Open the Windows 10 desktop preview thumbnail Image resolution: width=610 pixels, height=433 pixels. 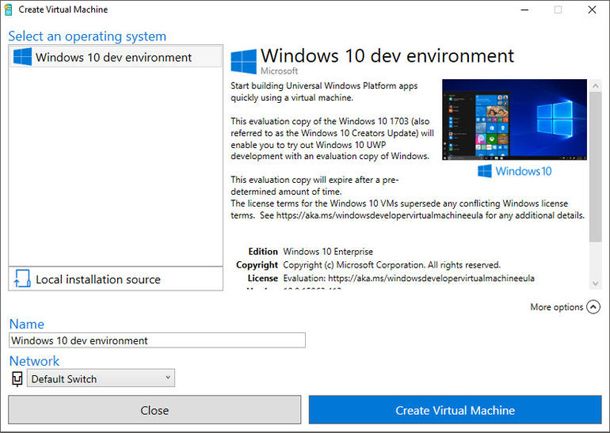click(514, 120)
